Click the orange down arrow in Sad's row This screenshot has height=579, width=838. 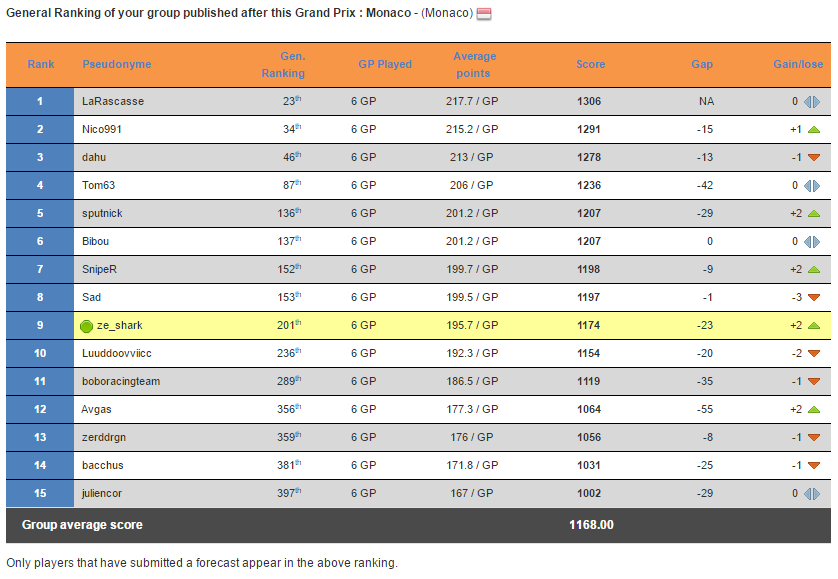pos(813,297)
